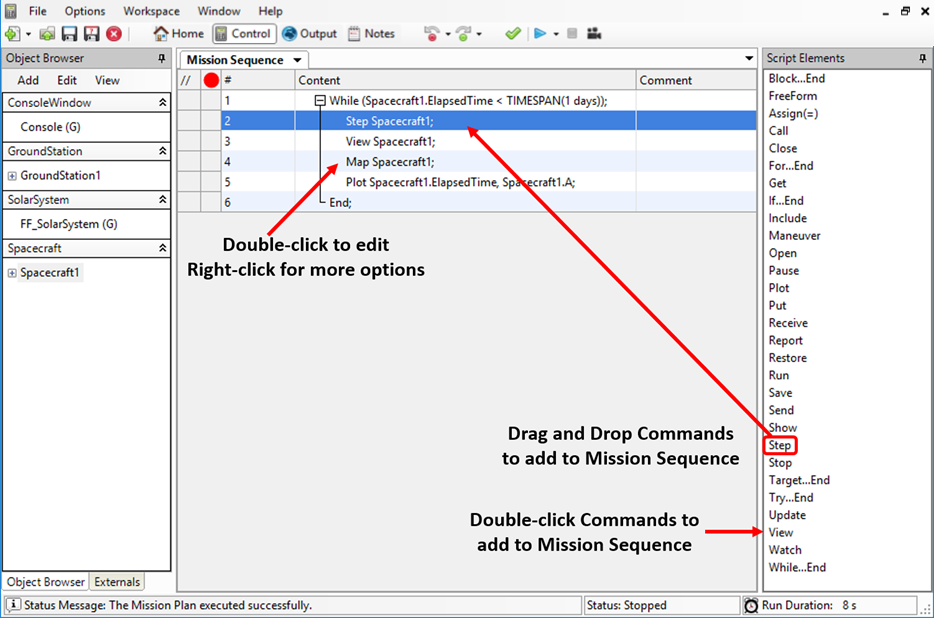Select Target...End in Script Elements

click(x=799, y=480)
